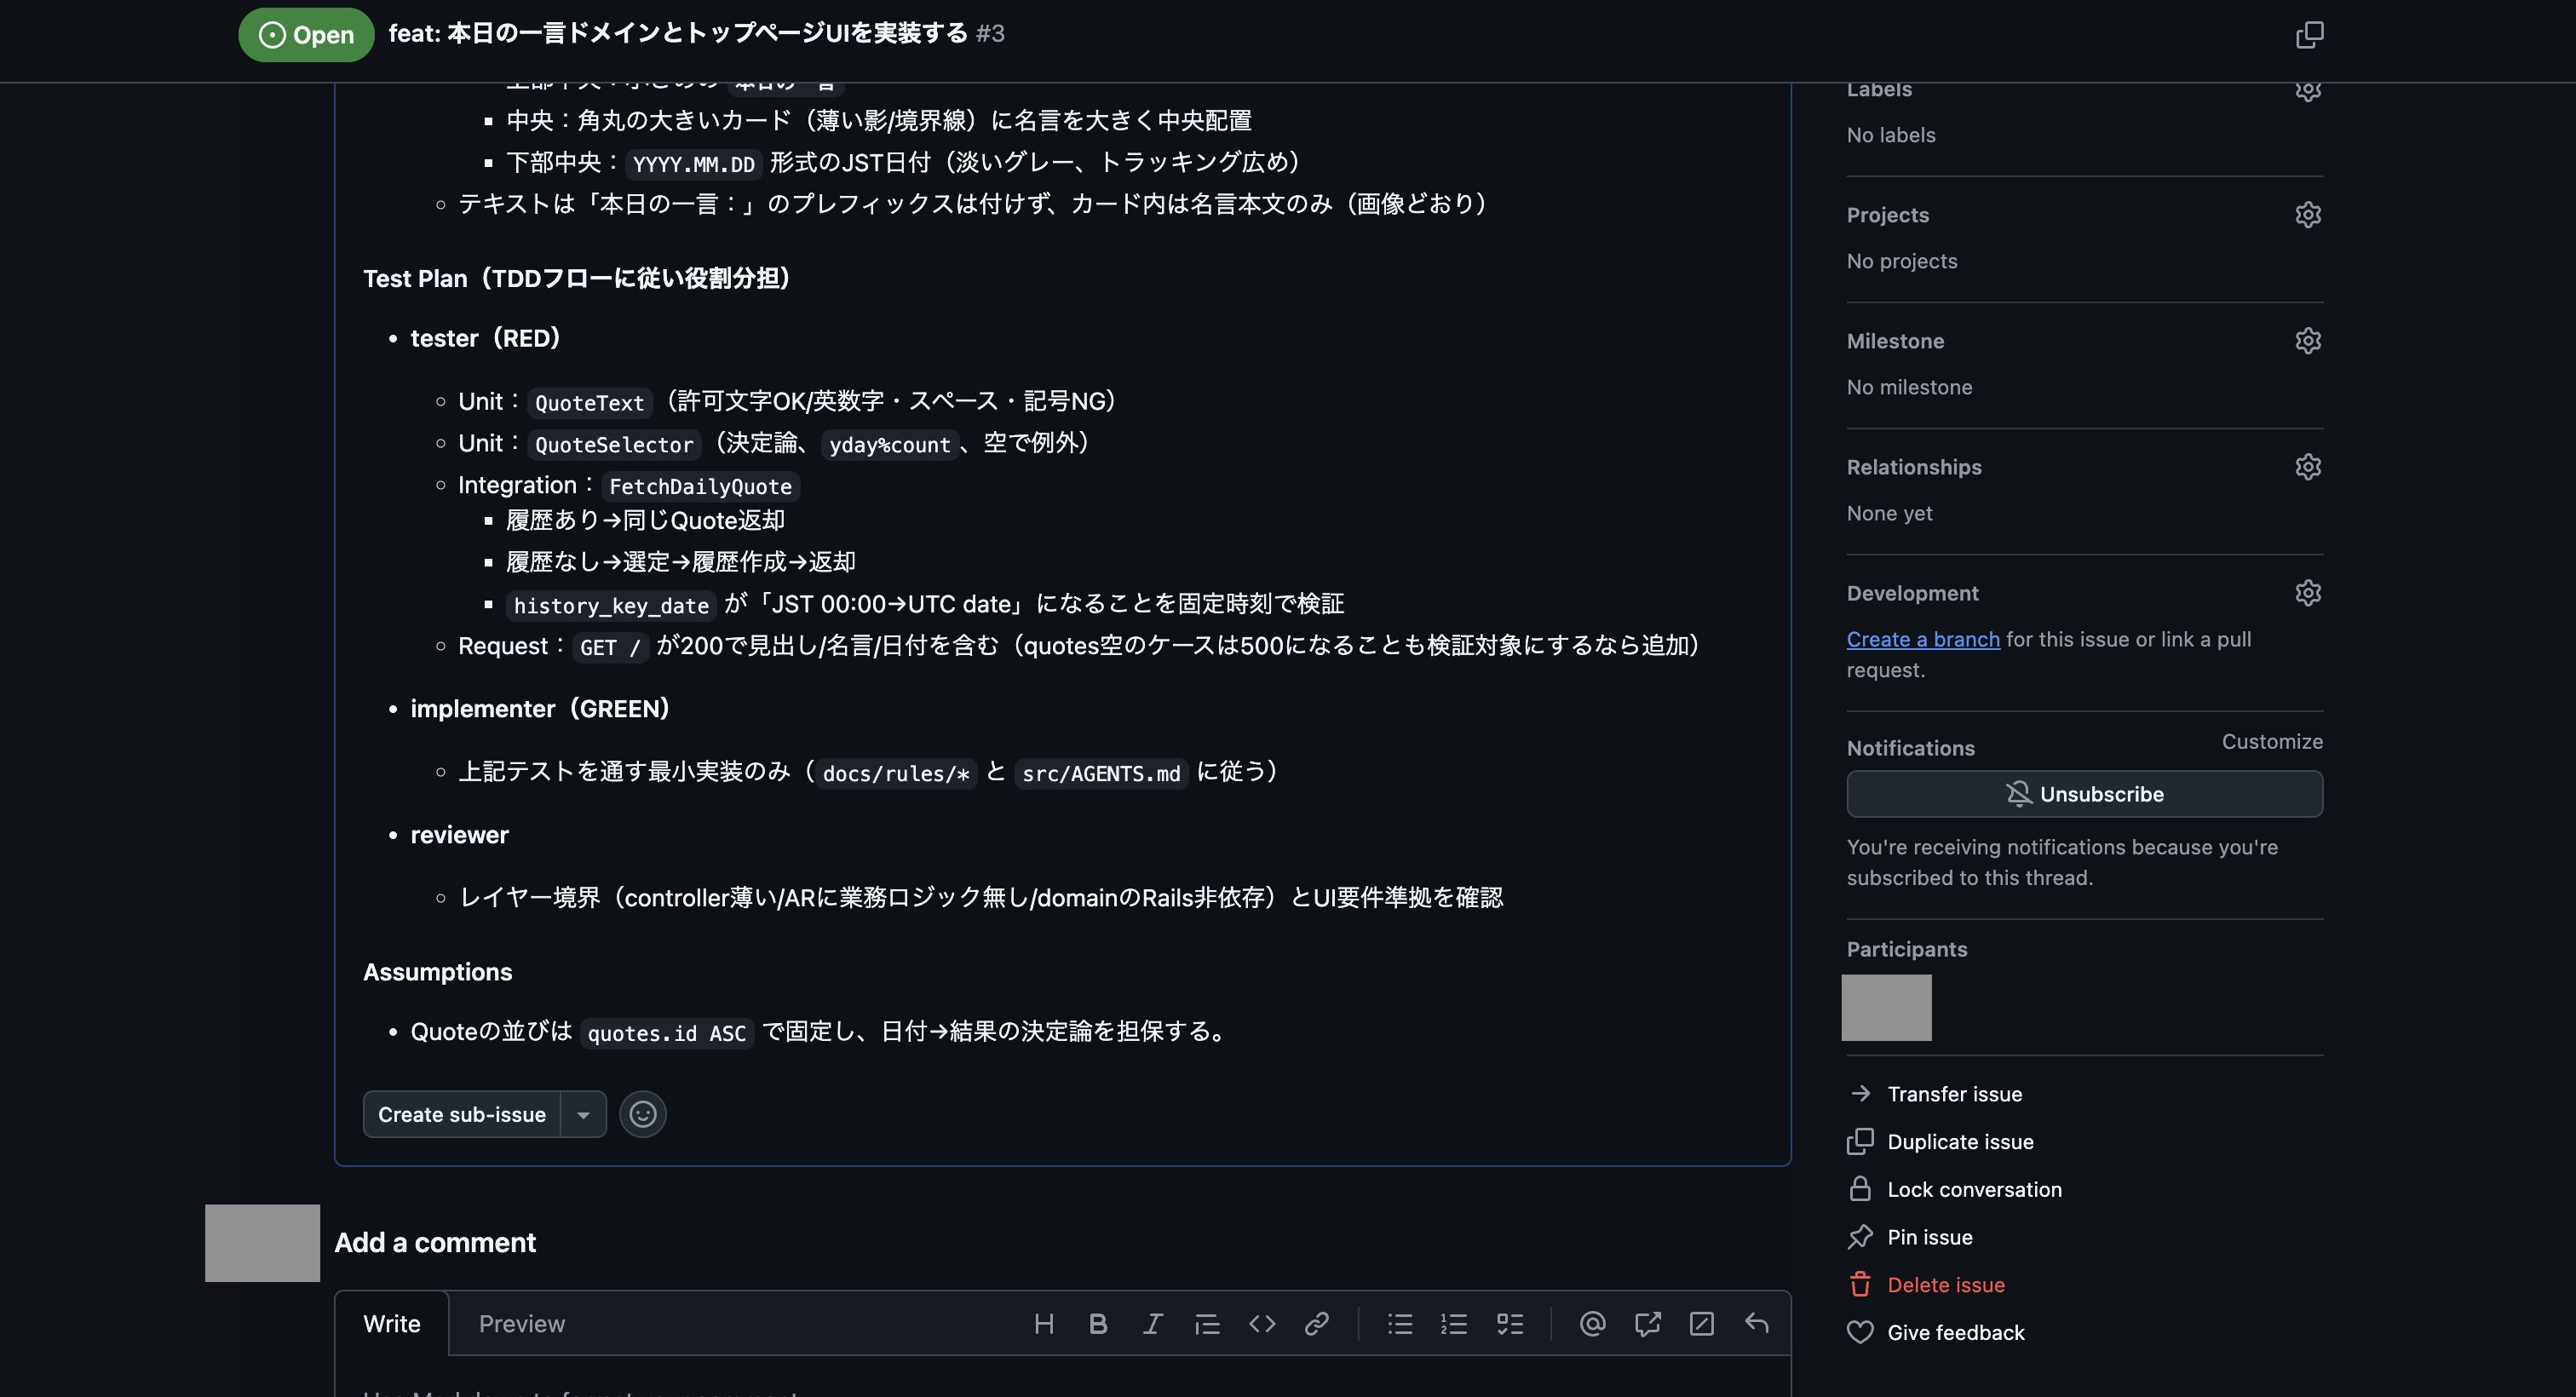Click the Bold formatting icon
Viewport: 2576px width, 1397px height.
click(1097, 1324)
